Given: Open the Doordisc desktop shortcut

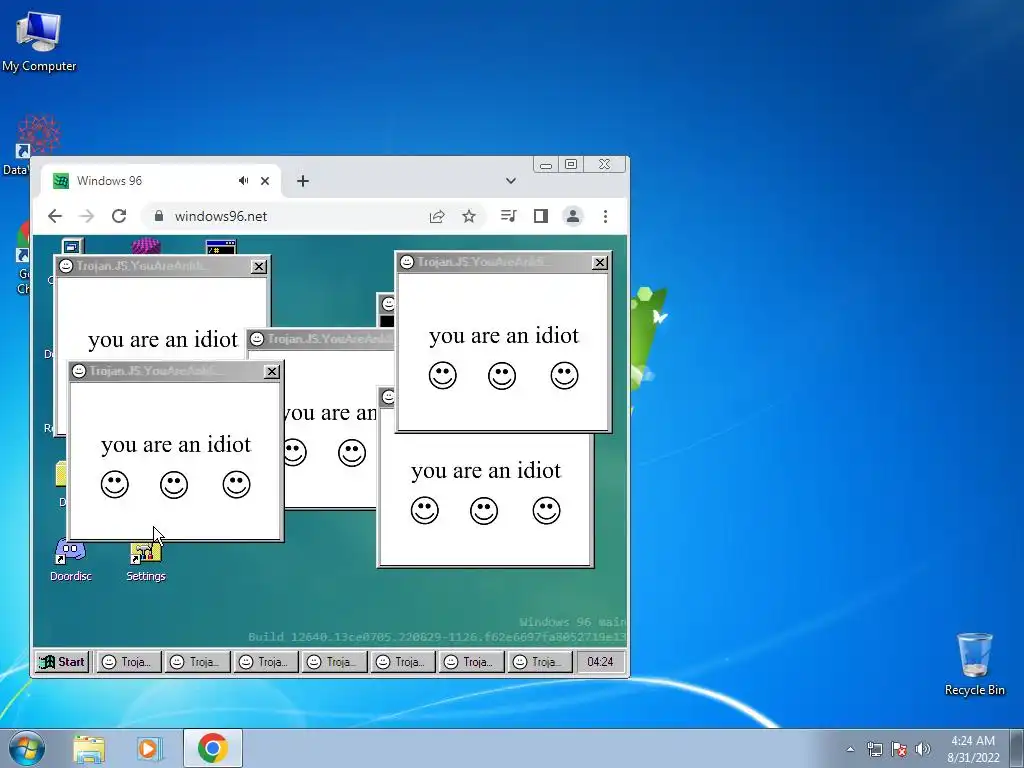Looking at the screenshot, I should pos(71,560).
